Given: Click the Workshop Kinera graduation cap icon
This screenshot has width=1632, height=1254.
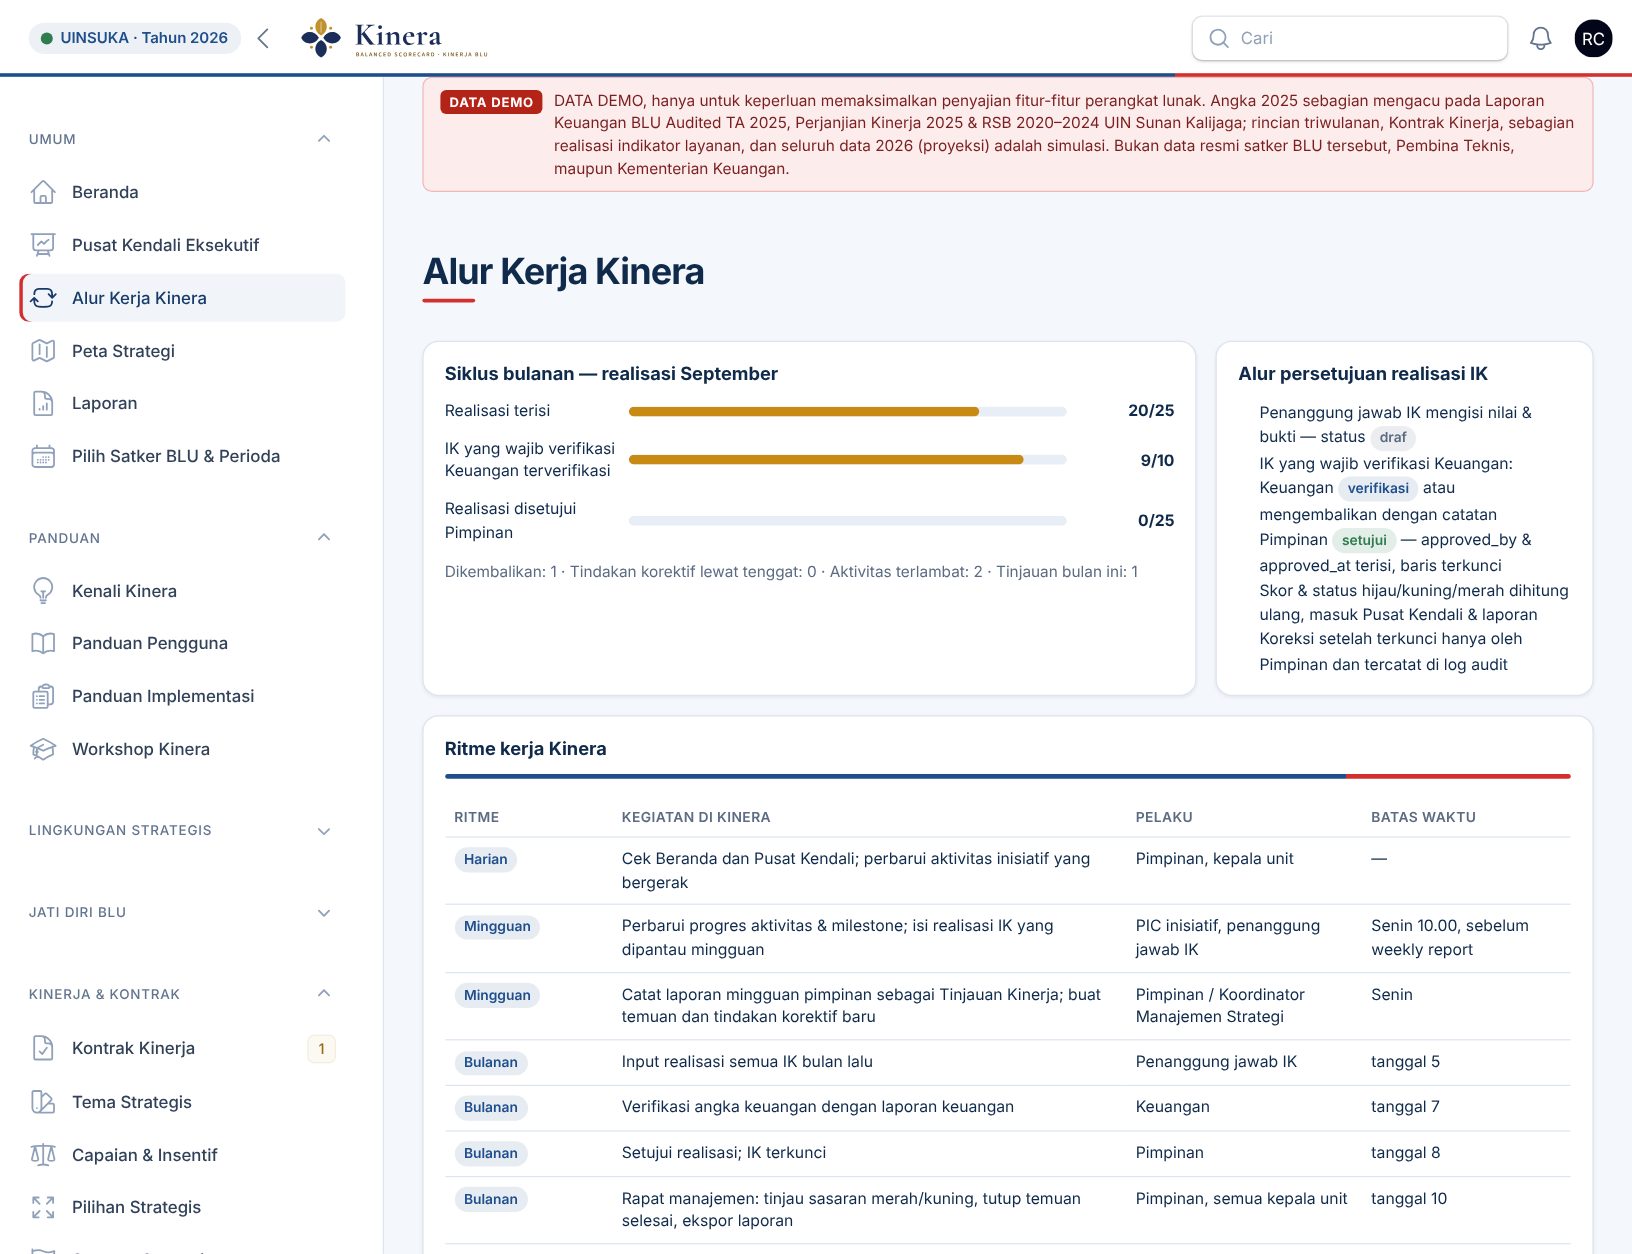Looking at the screenshot, I should (43, 749).
